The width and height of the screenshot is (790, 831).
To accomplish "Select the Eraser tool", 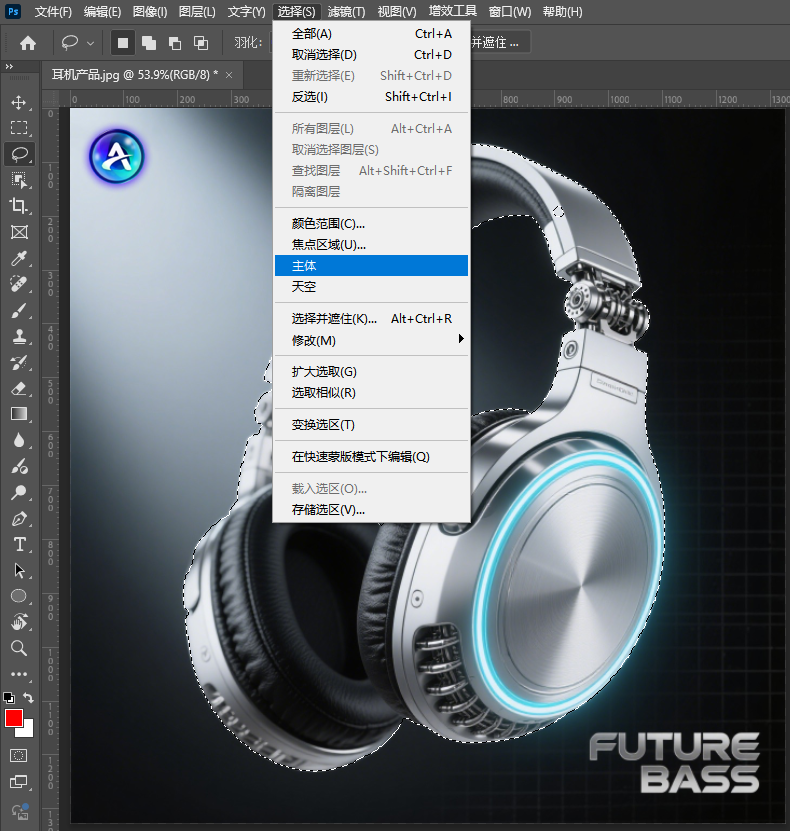I will click(19, 388).
